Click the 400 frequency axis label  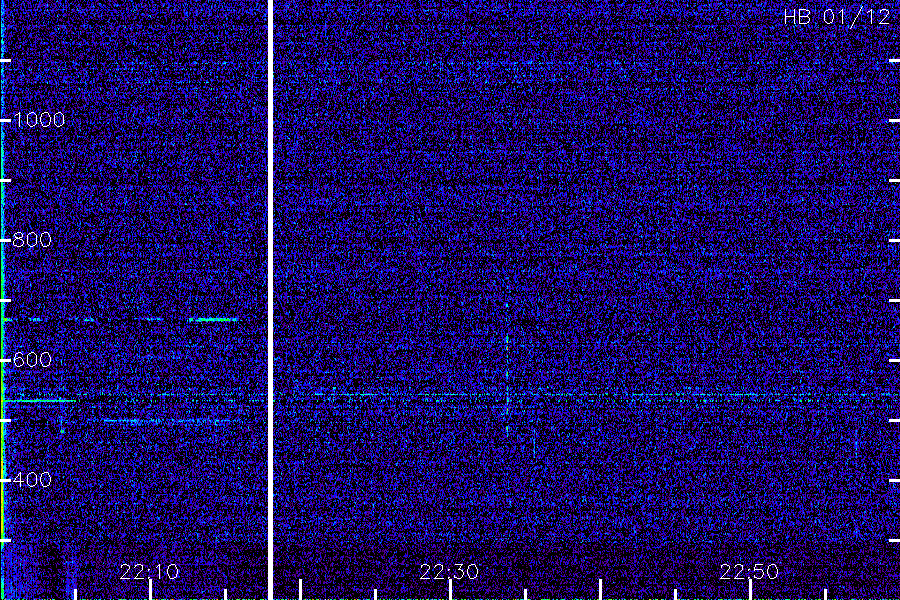tap(32, 479)
